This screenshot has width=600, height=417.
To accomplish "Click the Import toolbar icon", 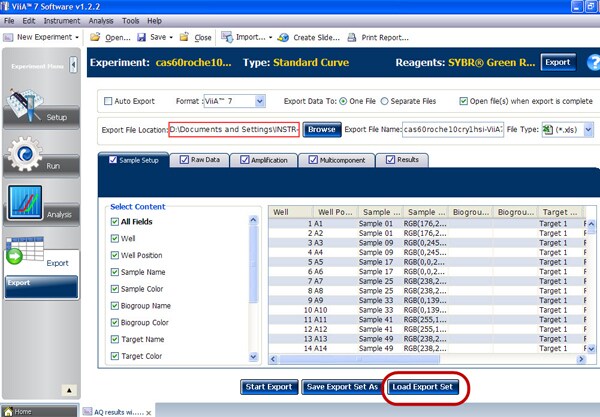I will 227,37.
